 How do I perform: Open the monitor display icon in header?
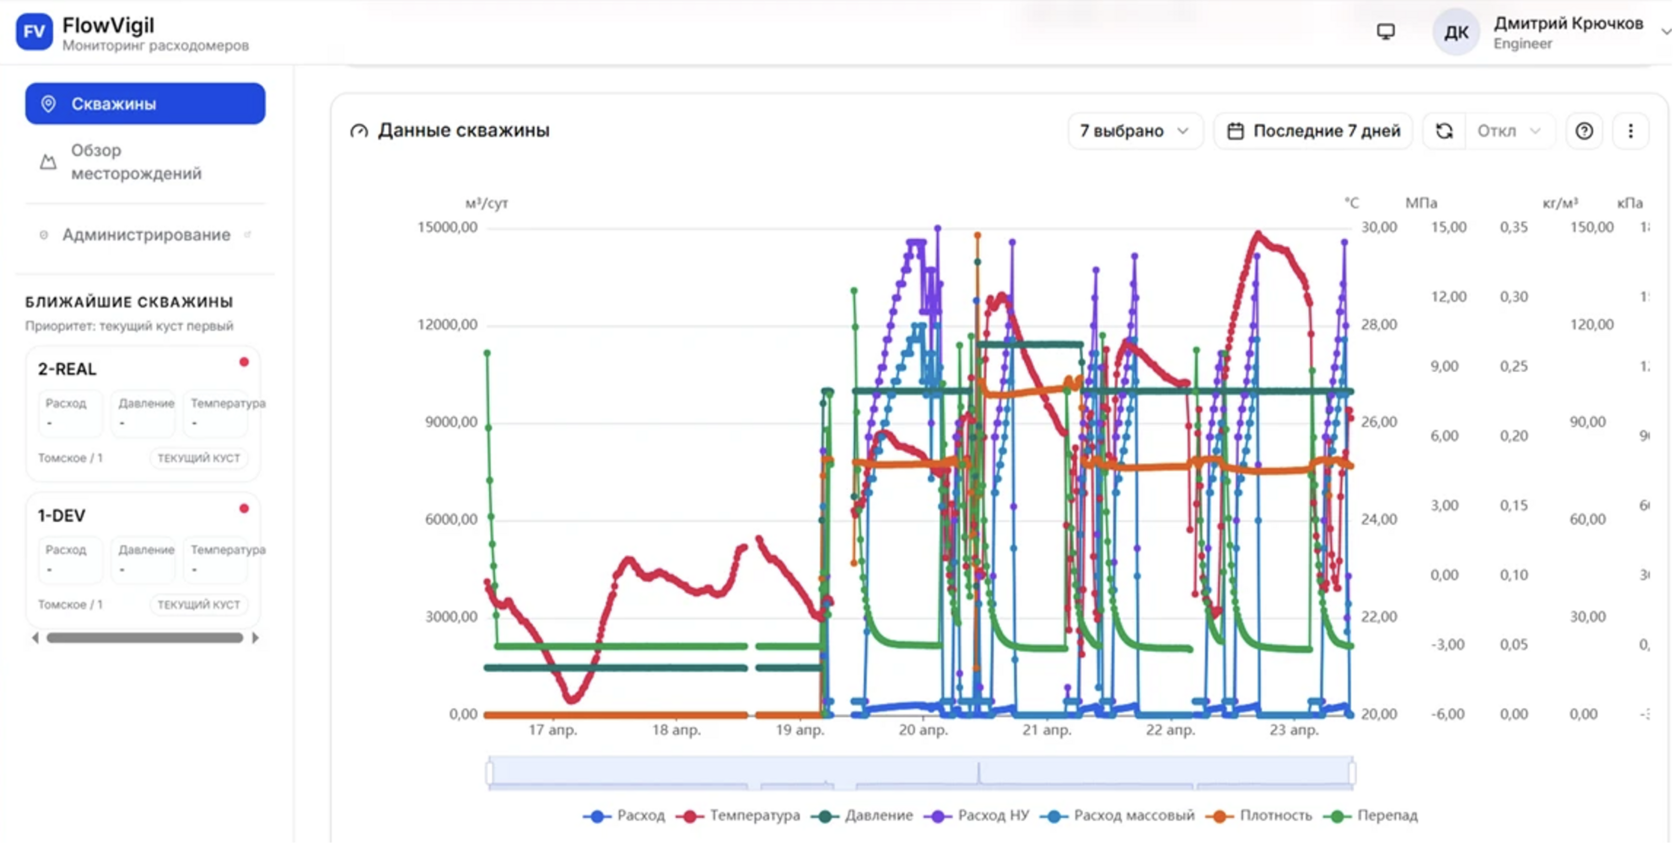click(1385, 32)
